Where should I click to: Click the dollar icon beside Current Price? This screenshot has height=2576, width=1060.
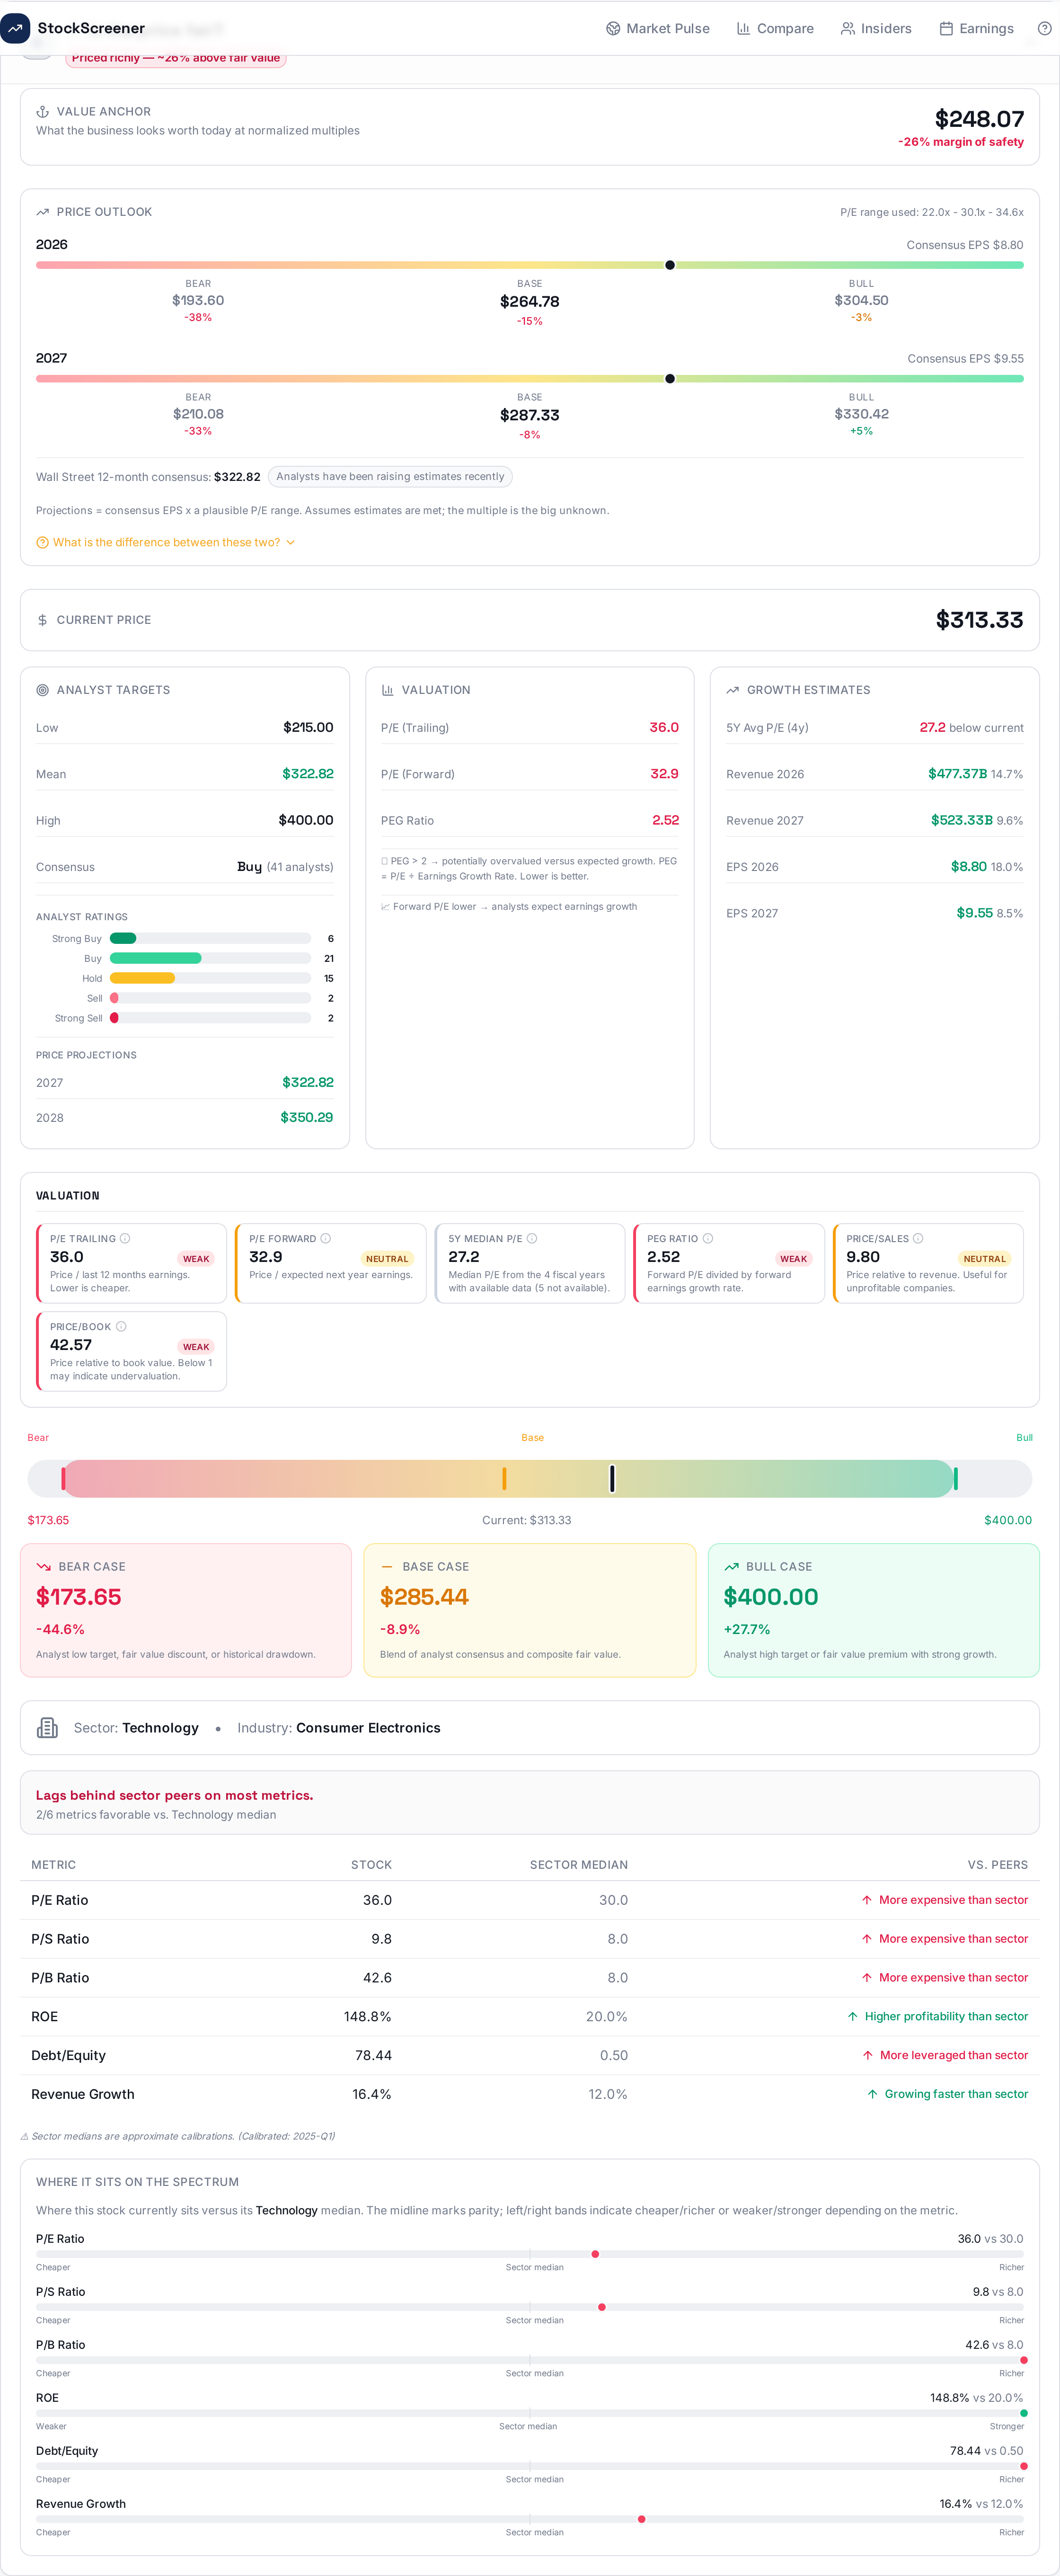42,620
